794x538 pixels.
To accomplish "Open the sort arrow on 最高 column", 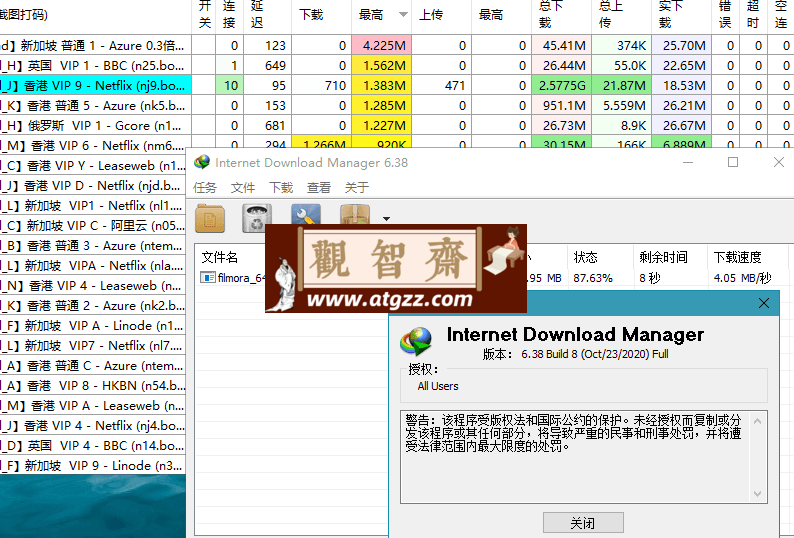I will click(x=403, y=15).
